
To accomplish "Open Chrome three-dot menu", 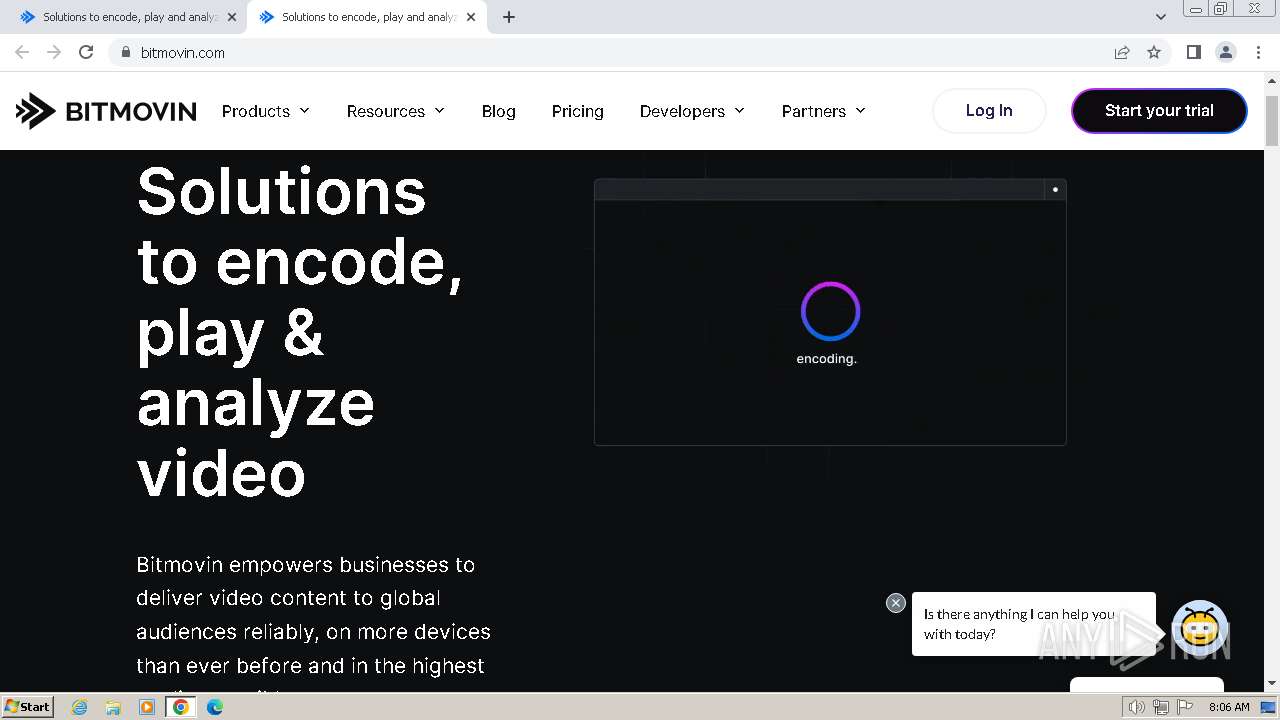I will click(1258, 52).
